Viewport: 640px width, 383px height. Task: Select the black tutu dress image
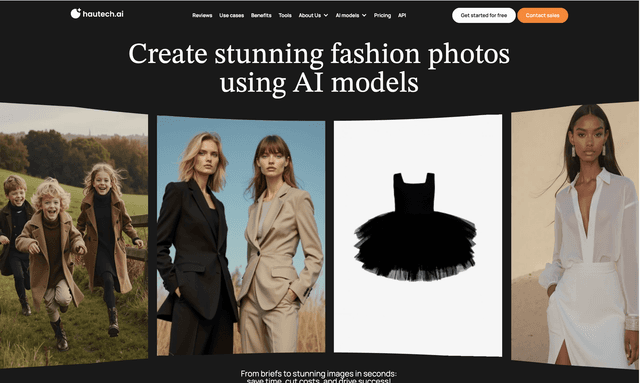coord(418,235)
